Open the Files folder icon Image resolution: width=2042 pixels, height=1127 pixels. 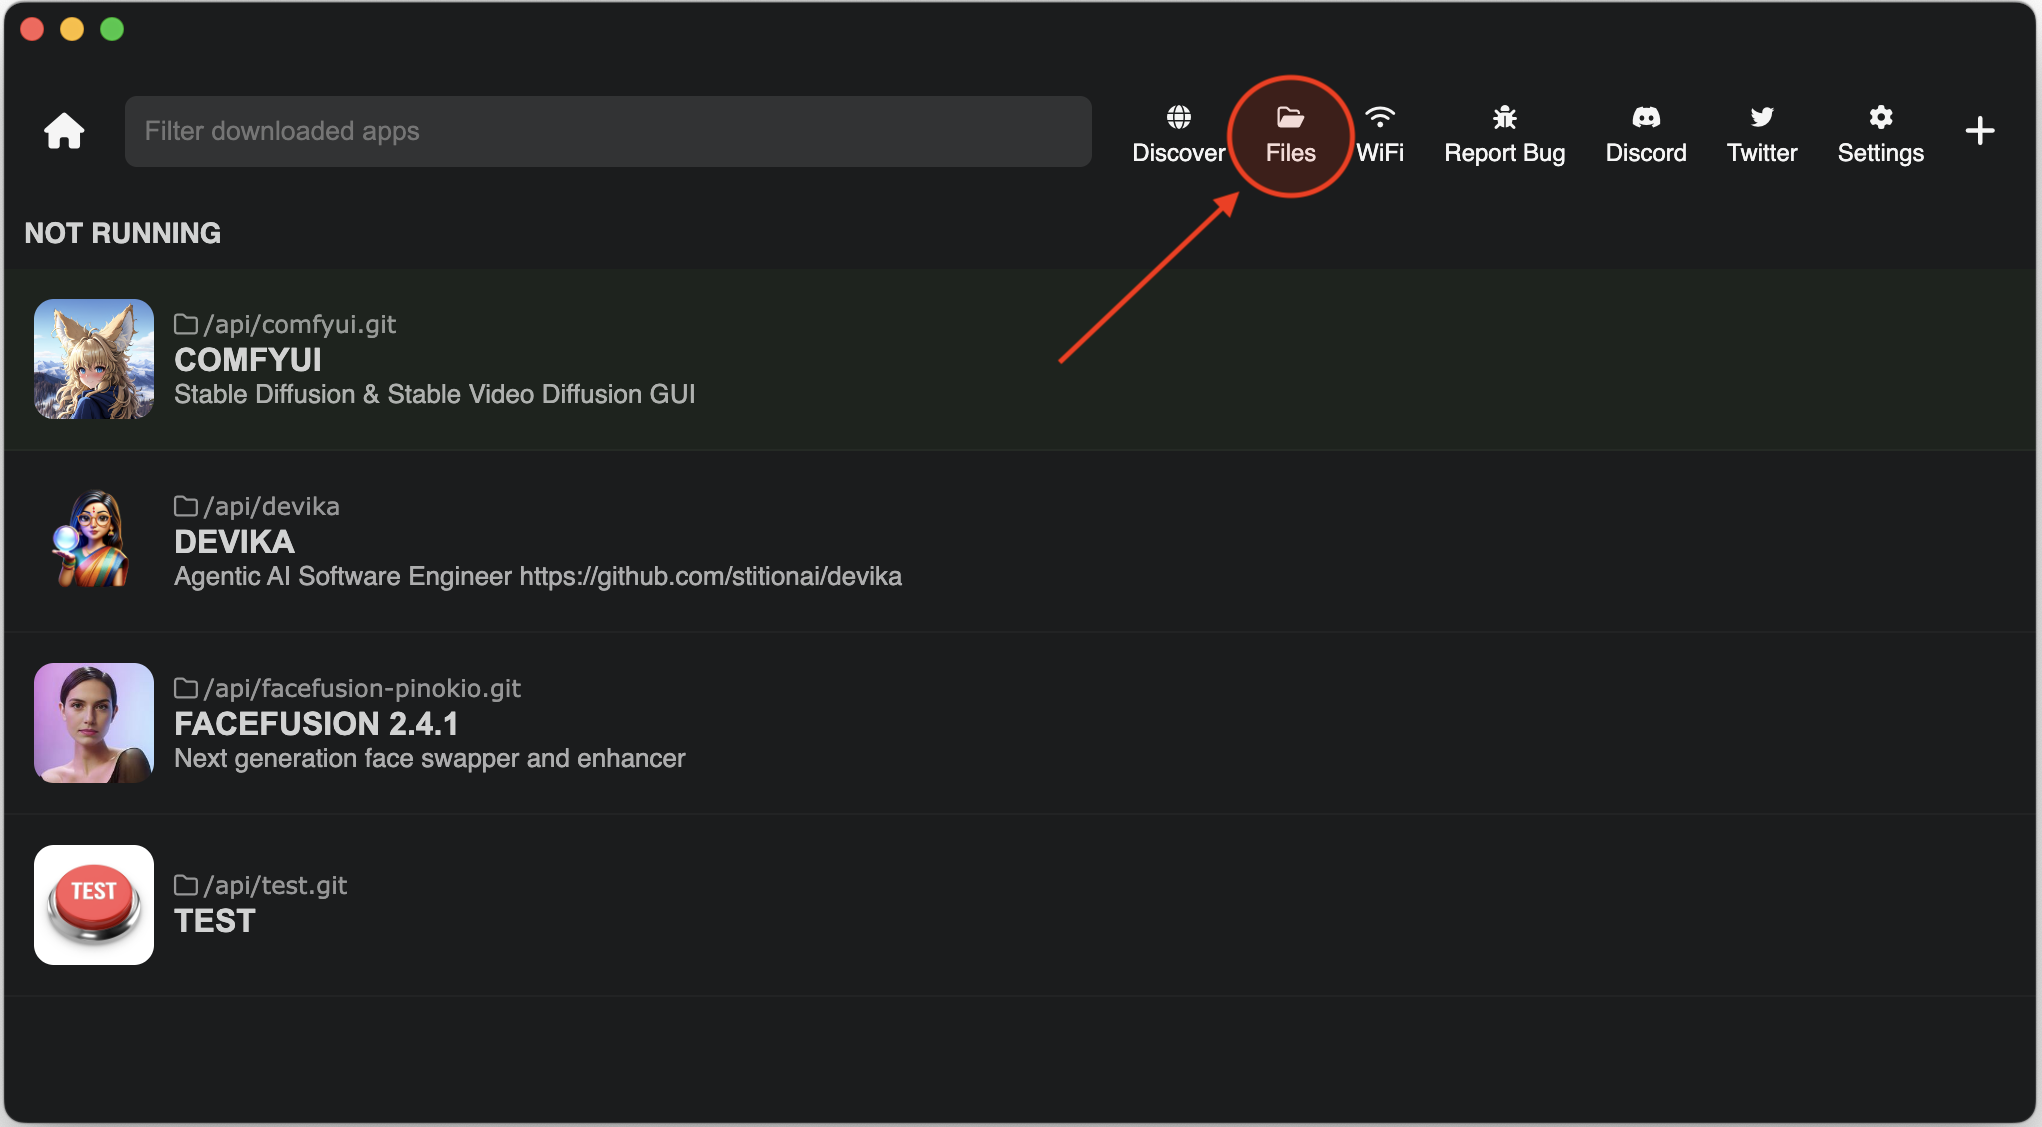(x=1290, y=118)
